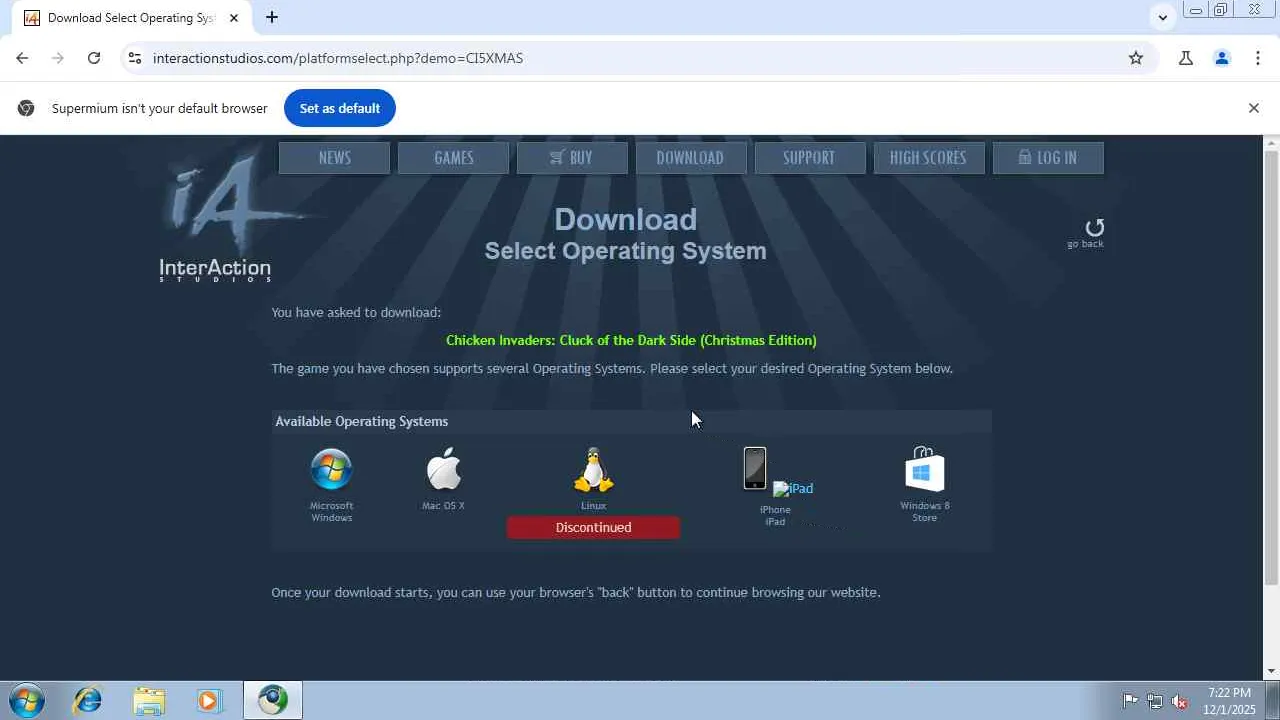
Task: Open the DOWNLOAD menu item
Action: point(691,158)
